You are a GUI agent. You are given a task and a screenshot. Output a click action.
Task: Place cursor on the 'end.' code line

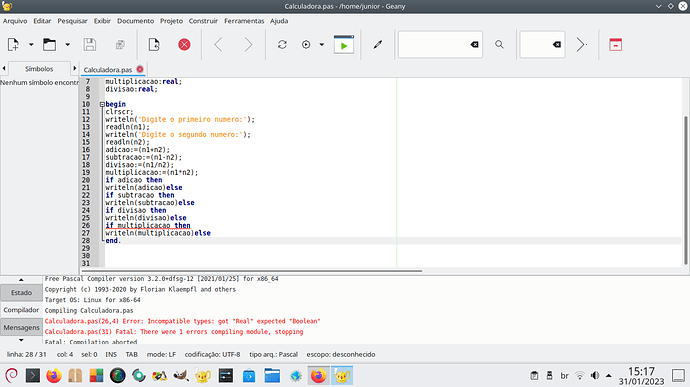(x=113, y=240)
